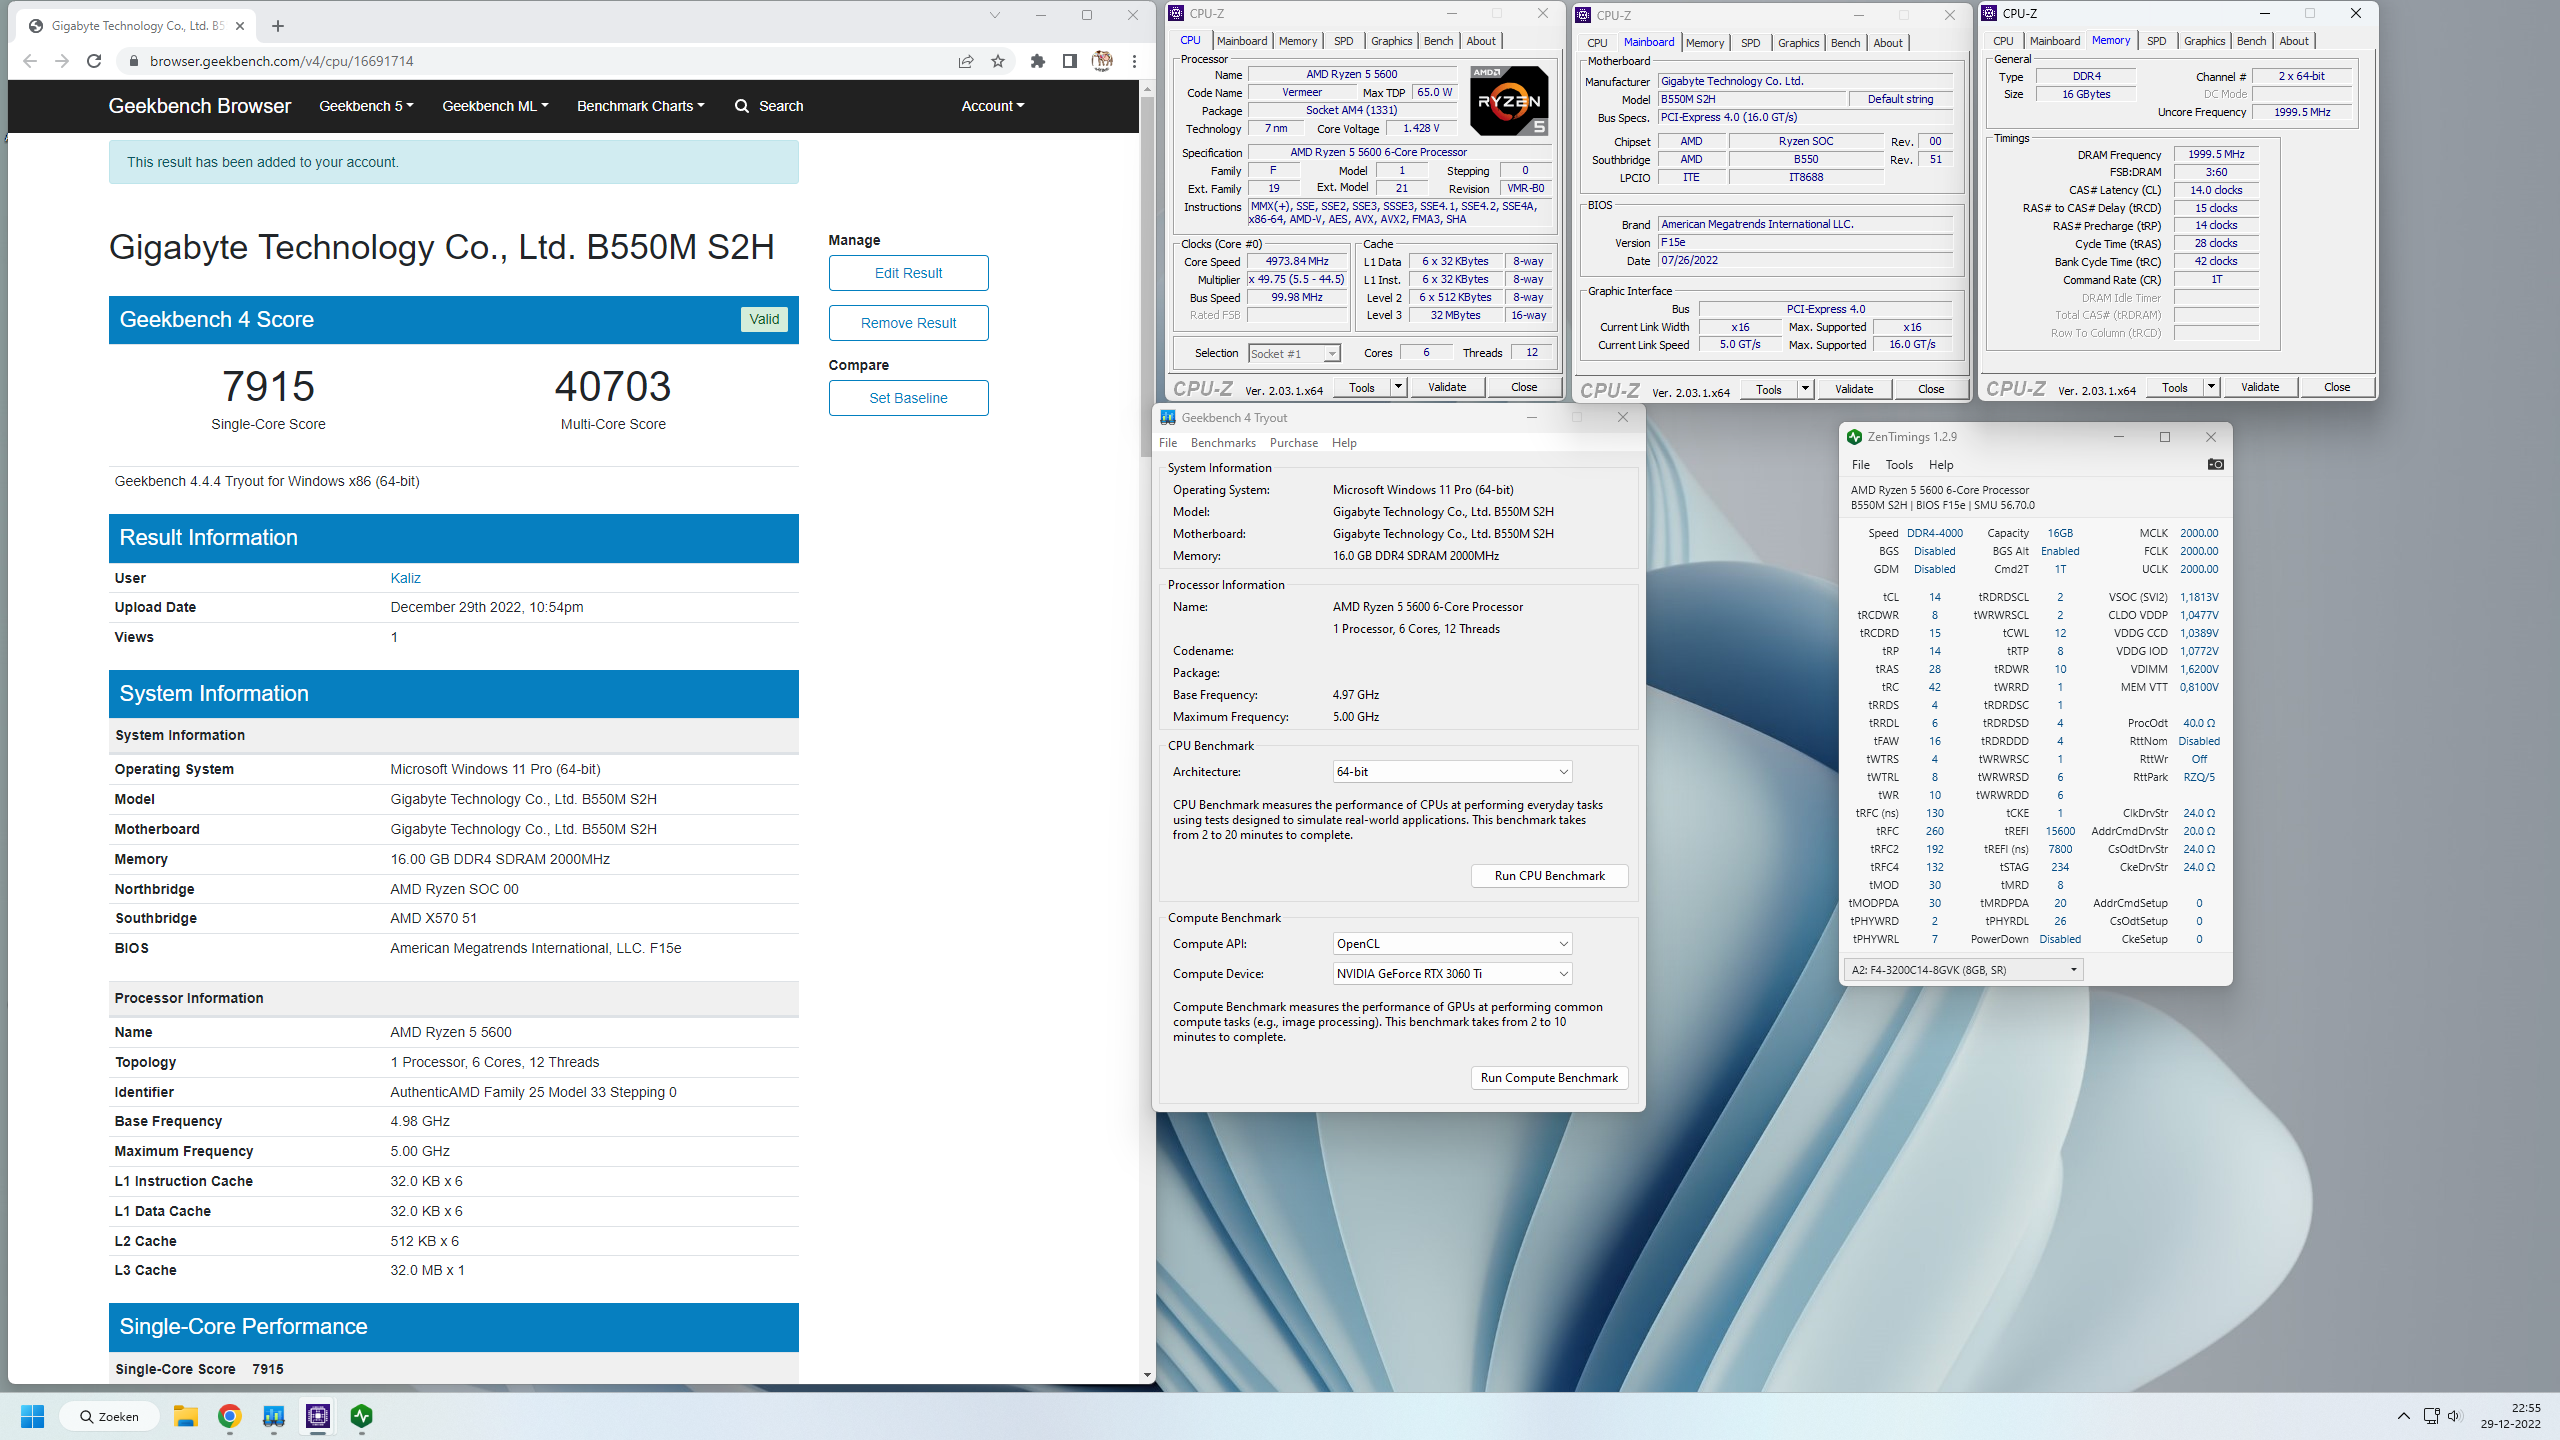Viewport: 2560px width, 1440px height.
Task: Expand Benchmark Charts dropdown
Action: point(640,106)
